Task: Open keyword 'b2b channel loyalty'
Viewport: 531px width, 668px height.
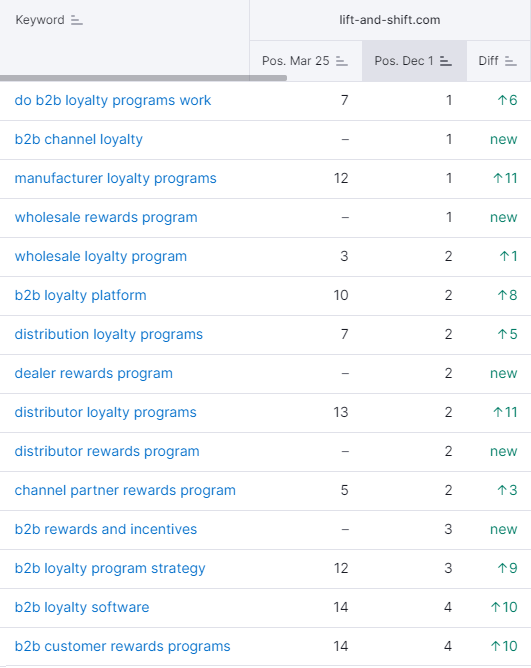Action: pyautogui.click(x=79, y=139)
